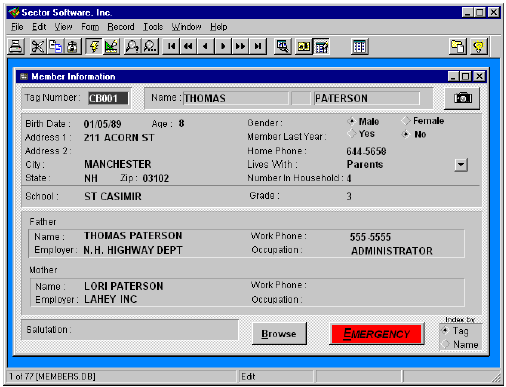
Task: Go to the last record
Action: [258, 46]
